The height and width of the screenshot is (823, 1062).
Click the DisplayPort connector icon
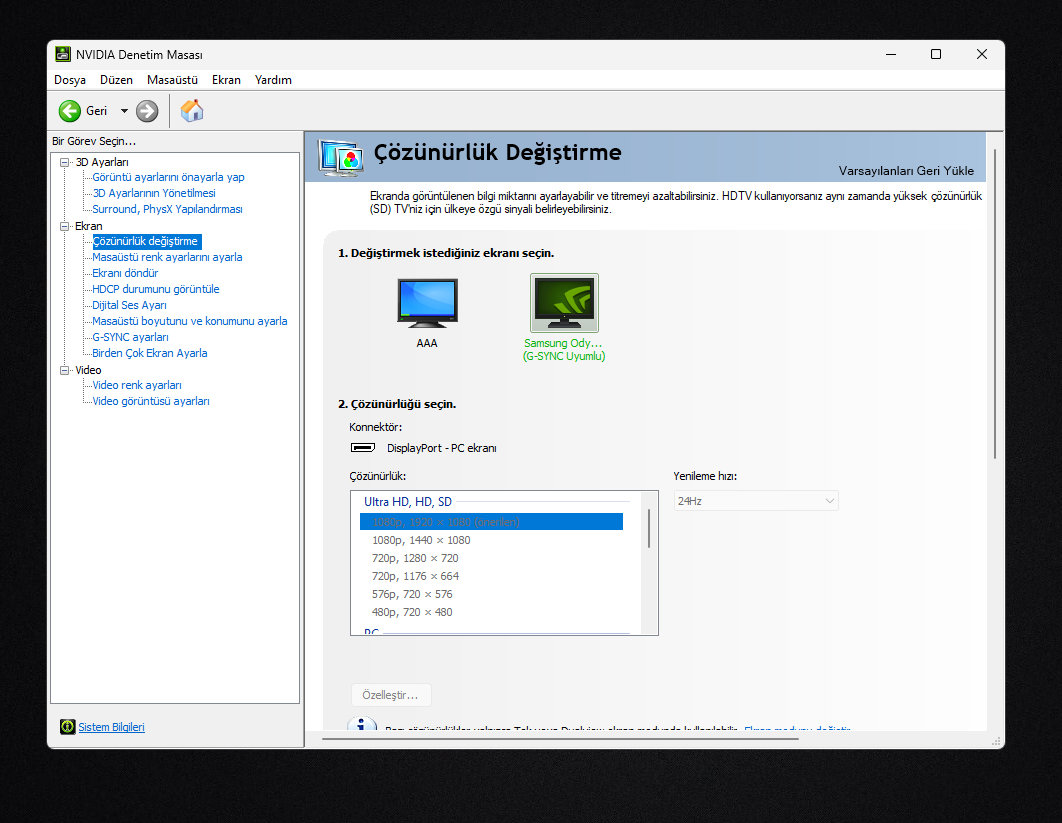363,448
